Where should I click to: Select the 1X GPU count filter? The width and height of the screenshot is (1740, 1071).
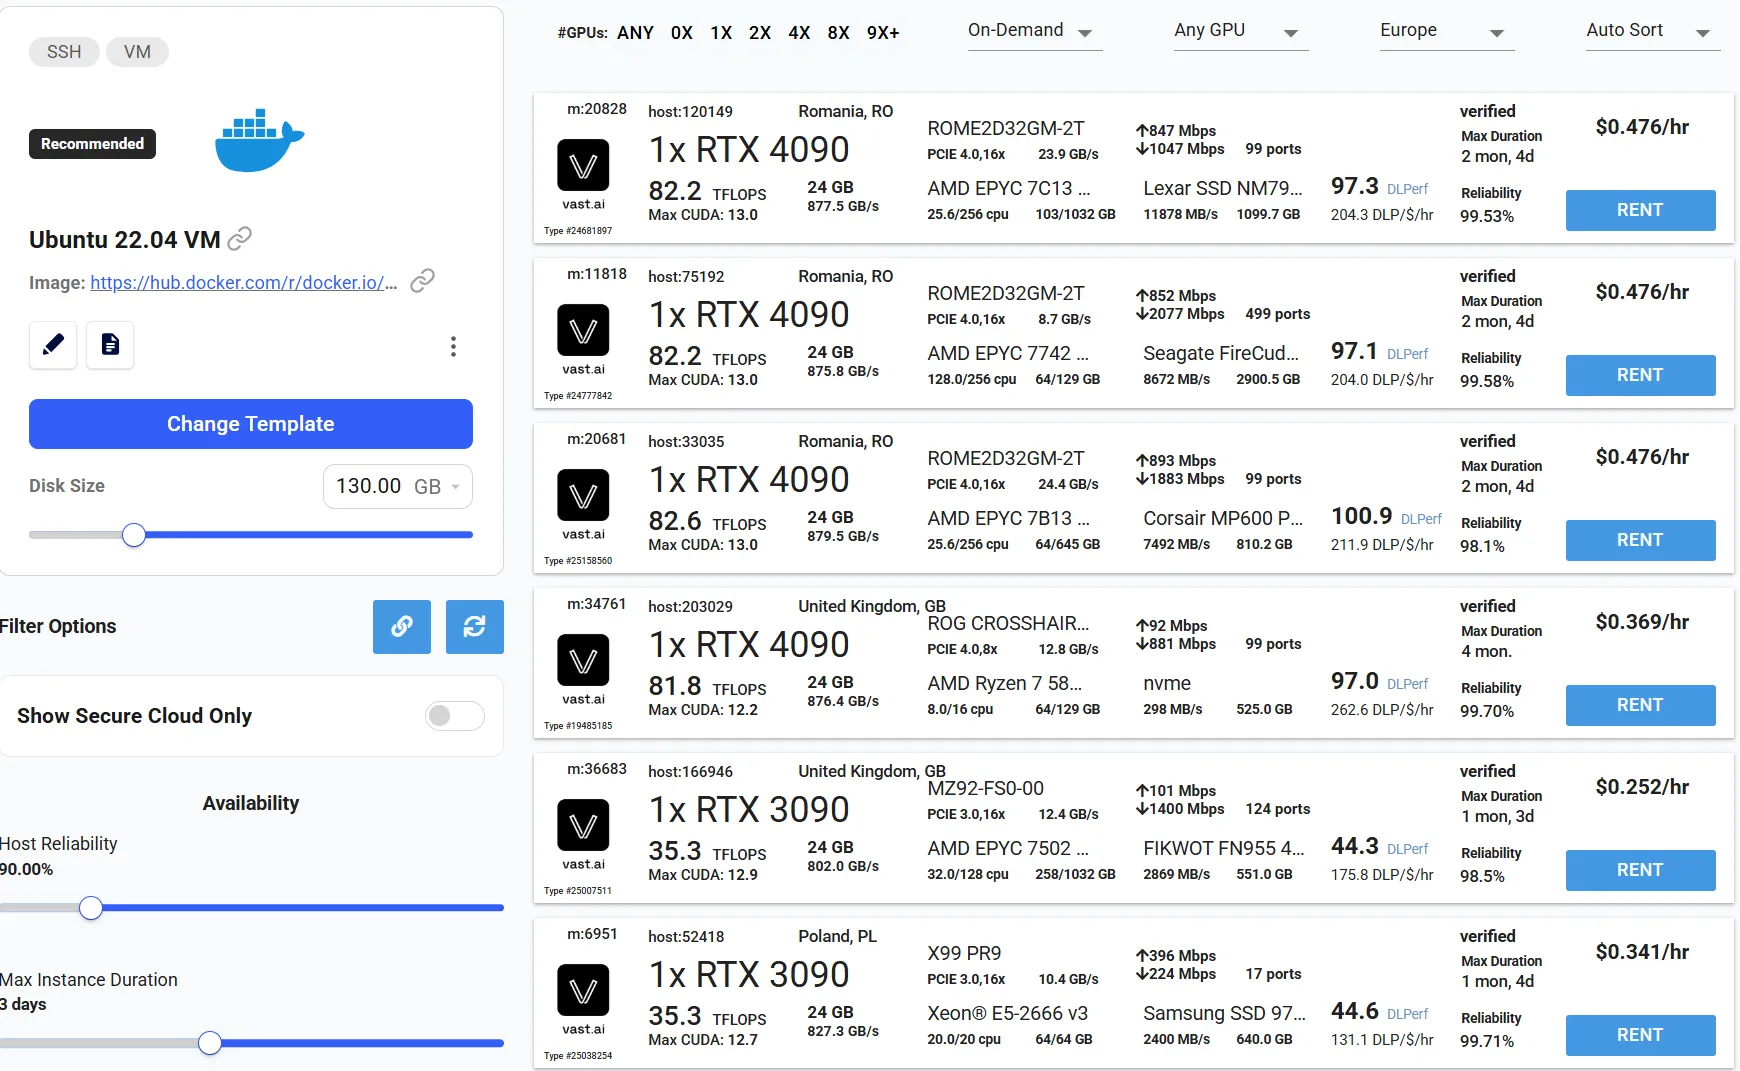(721, 33)
